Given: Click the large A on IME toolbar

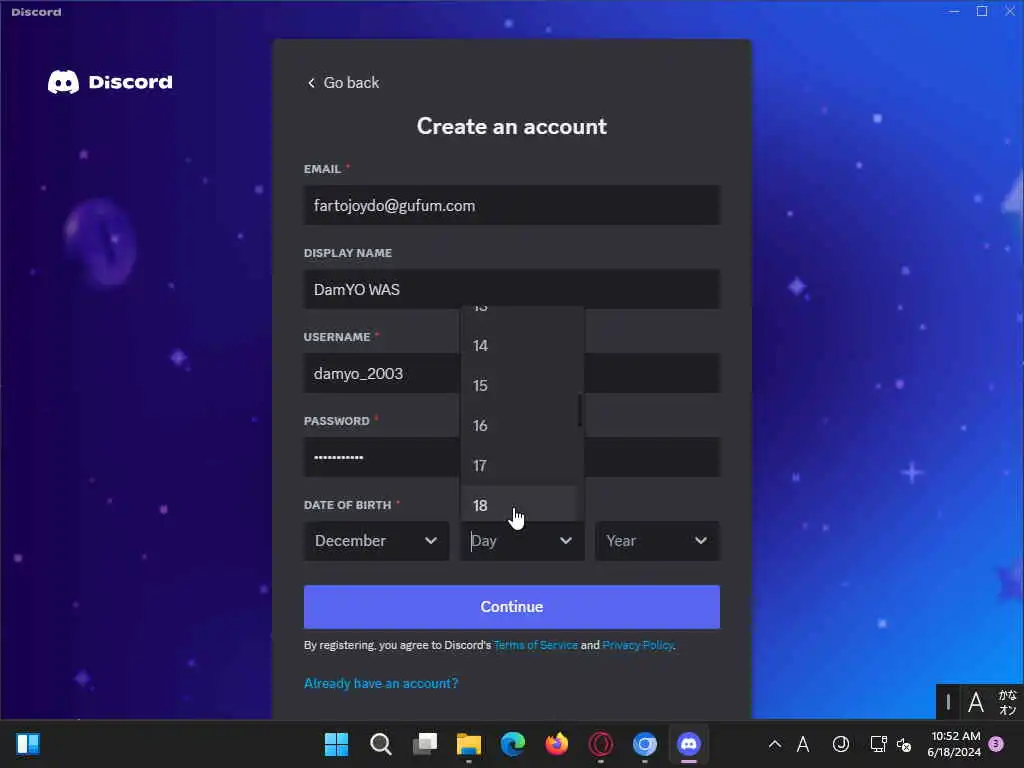Looking at the screenshot, I should (x=976, y=703).
